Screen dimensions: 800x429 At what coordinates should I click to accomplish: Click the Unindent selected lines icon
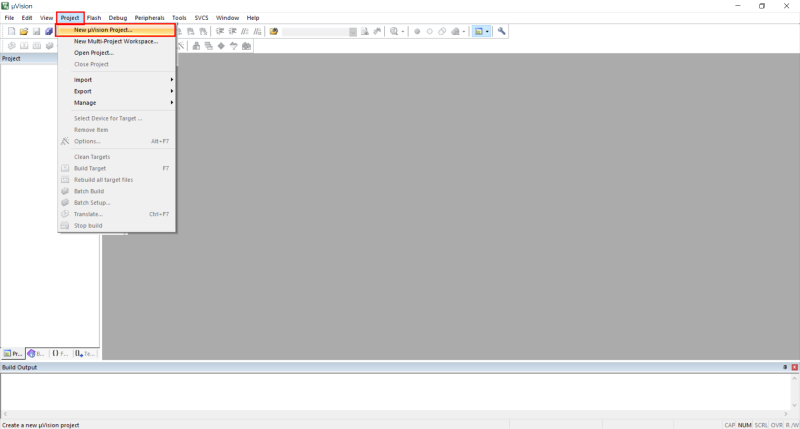pos(232,32)
